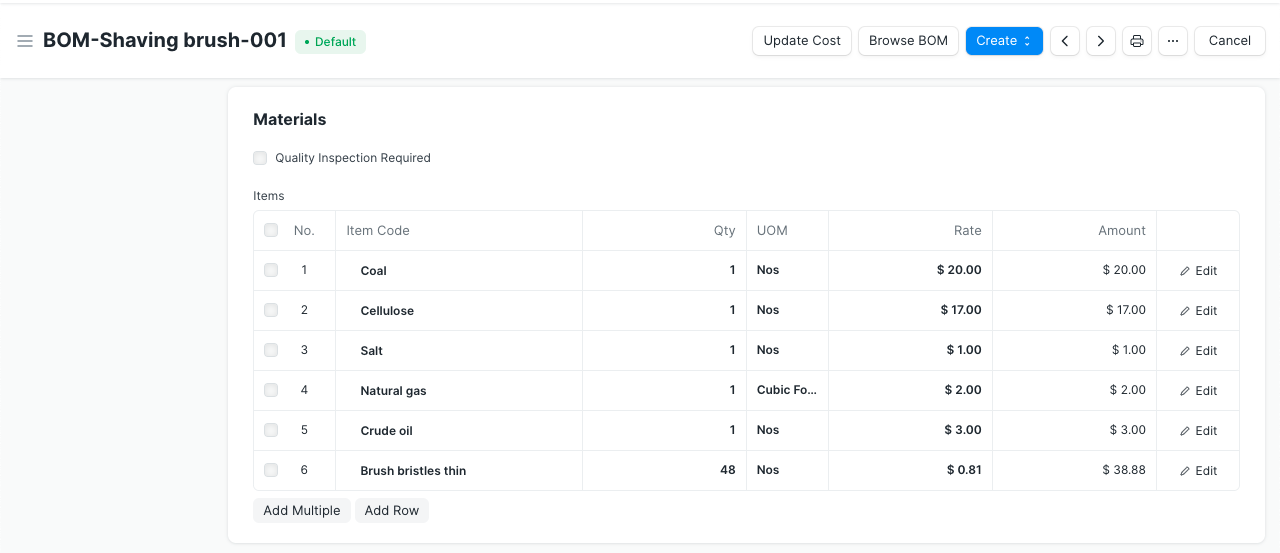Go to next document arrow
Viewport: 1280px width, 553px height.
[x=1100, y=41]
